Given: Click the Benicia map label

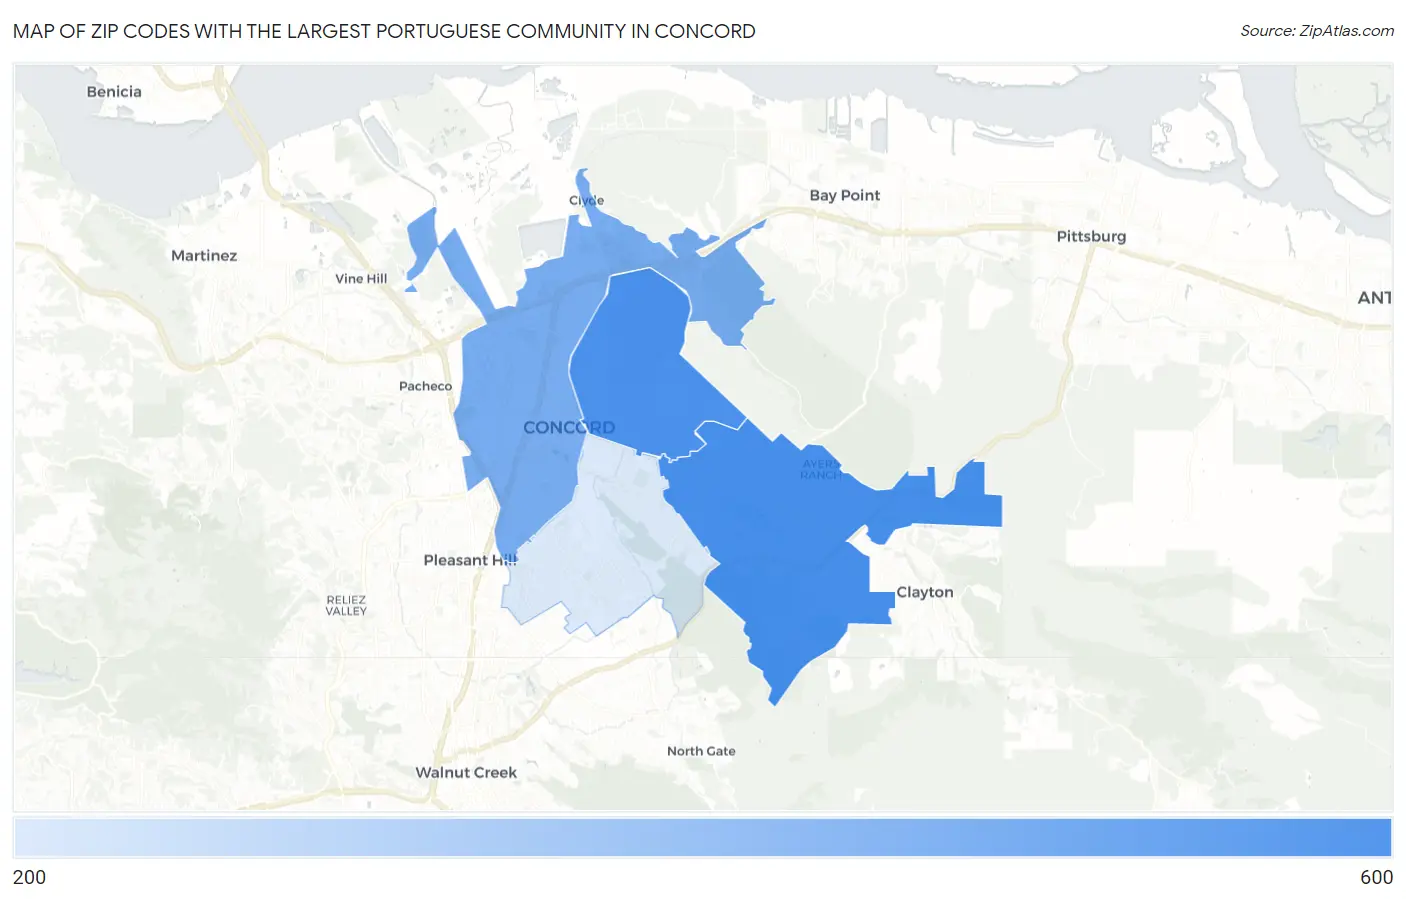Looking at the screenshot, I should (x=114, y=91).
